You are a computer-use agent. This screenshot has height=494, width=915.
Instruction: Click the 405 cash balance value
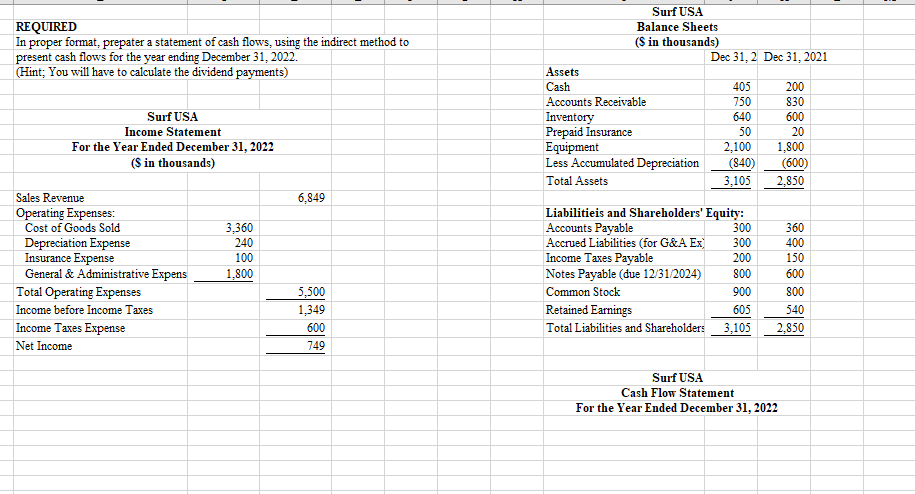click(742, 87)
